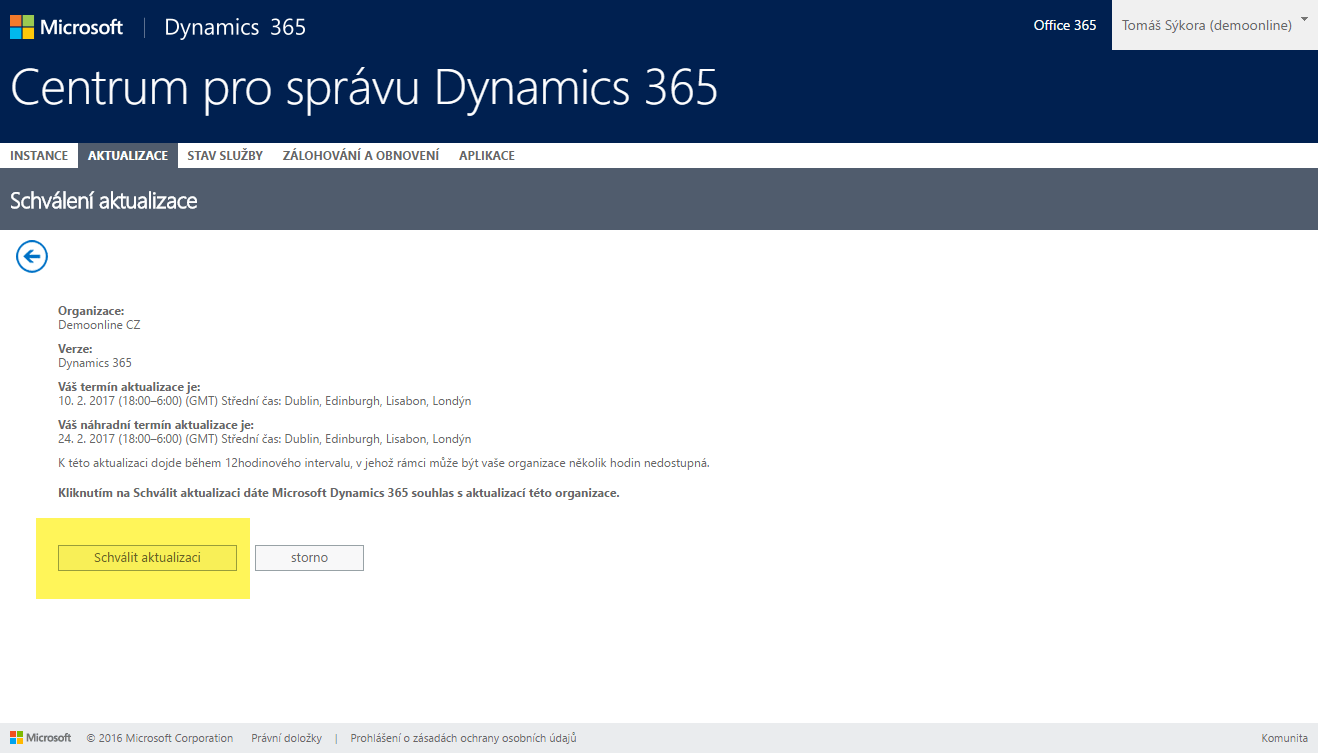Screen dimensions: 1318x753
Task: Click the Verze label
Action: point(75,349)
